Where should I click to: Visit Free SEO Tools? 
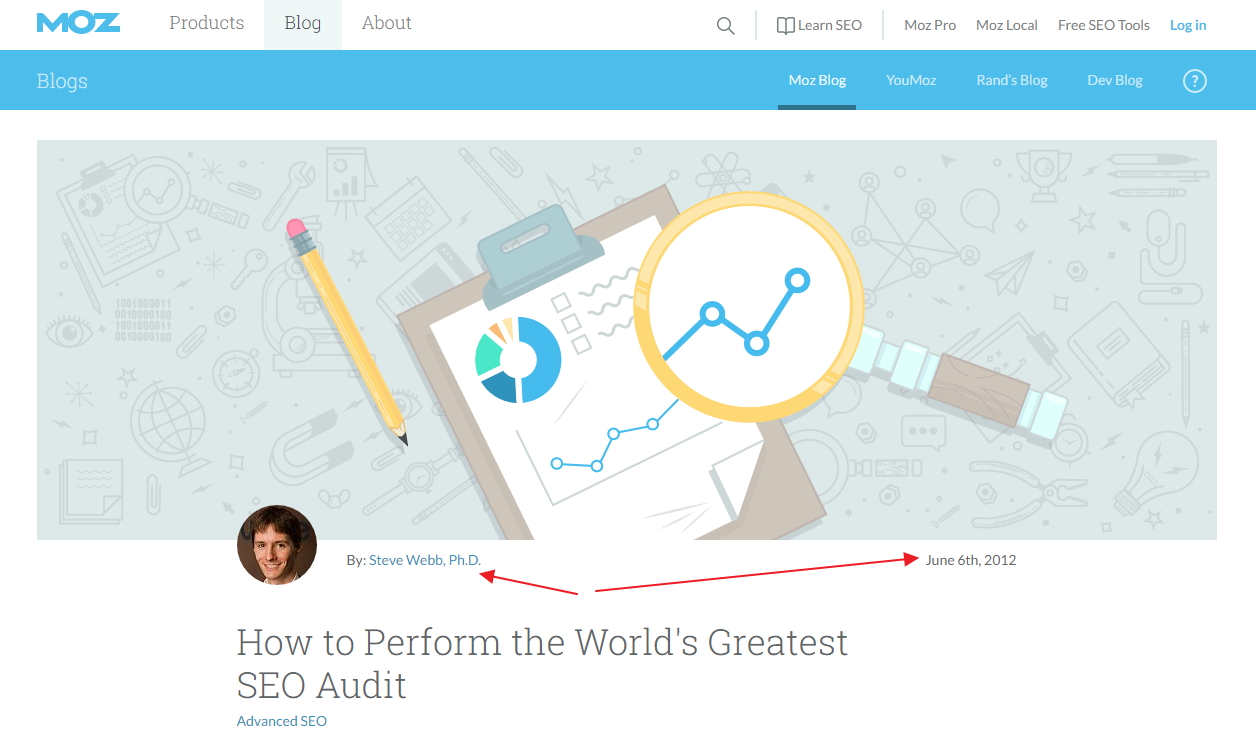click(1104, 25)
